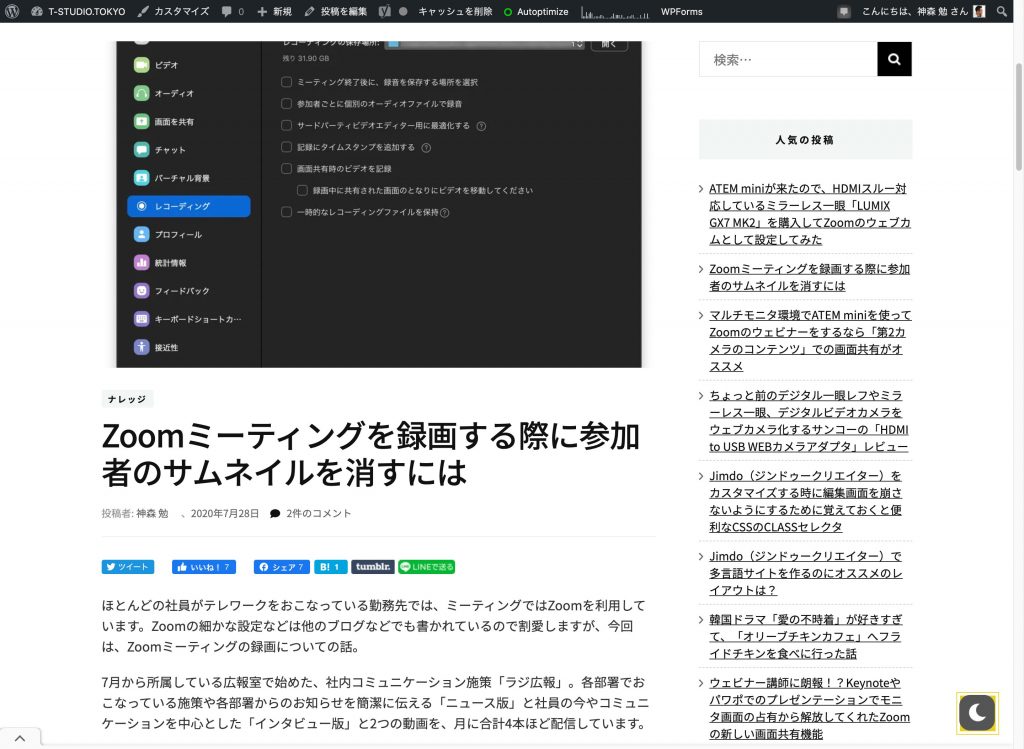Open the site stats graph in admin bar

point(615,11)
